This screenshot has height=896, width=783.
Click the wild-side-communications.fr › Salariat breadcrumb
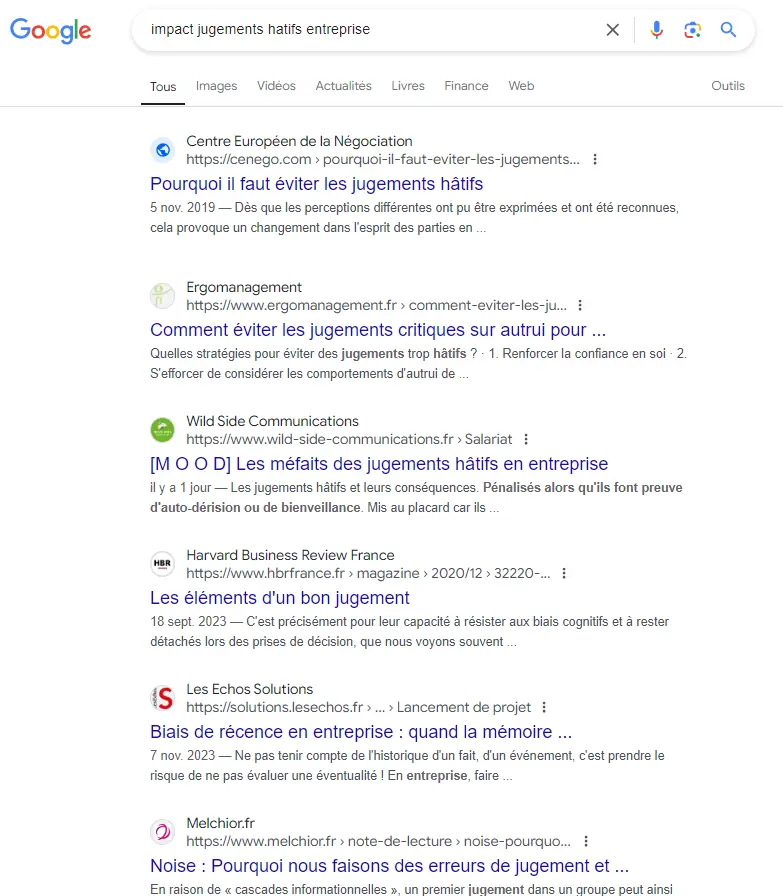coord(349,439)
